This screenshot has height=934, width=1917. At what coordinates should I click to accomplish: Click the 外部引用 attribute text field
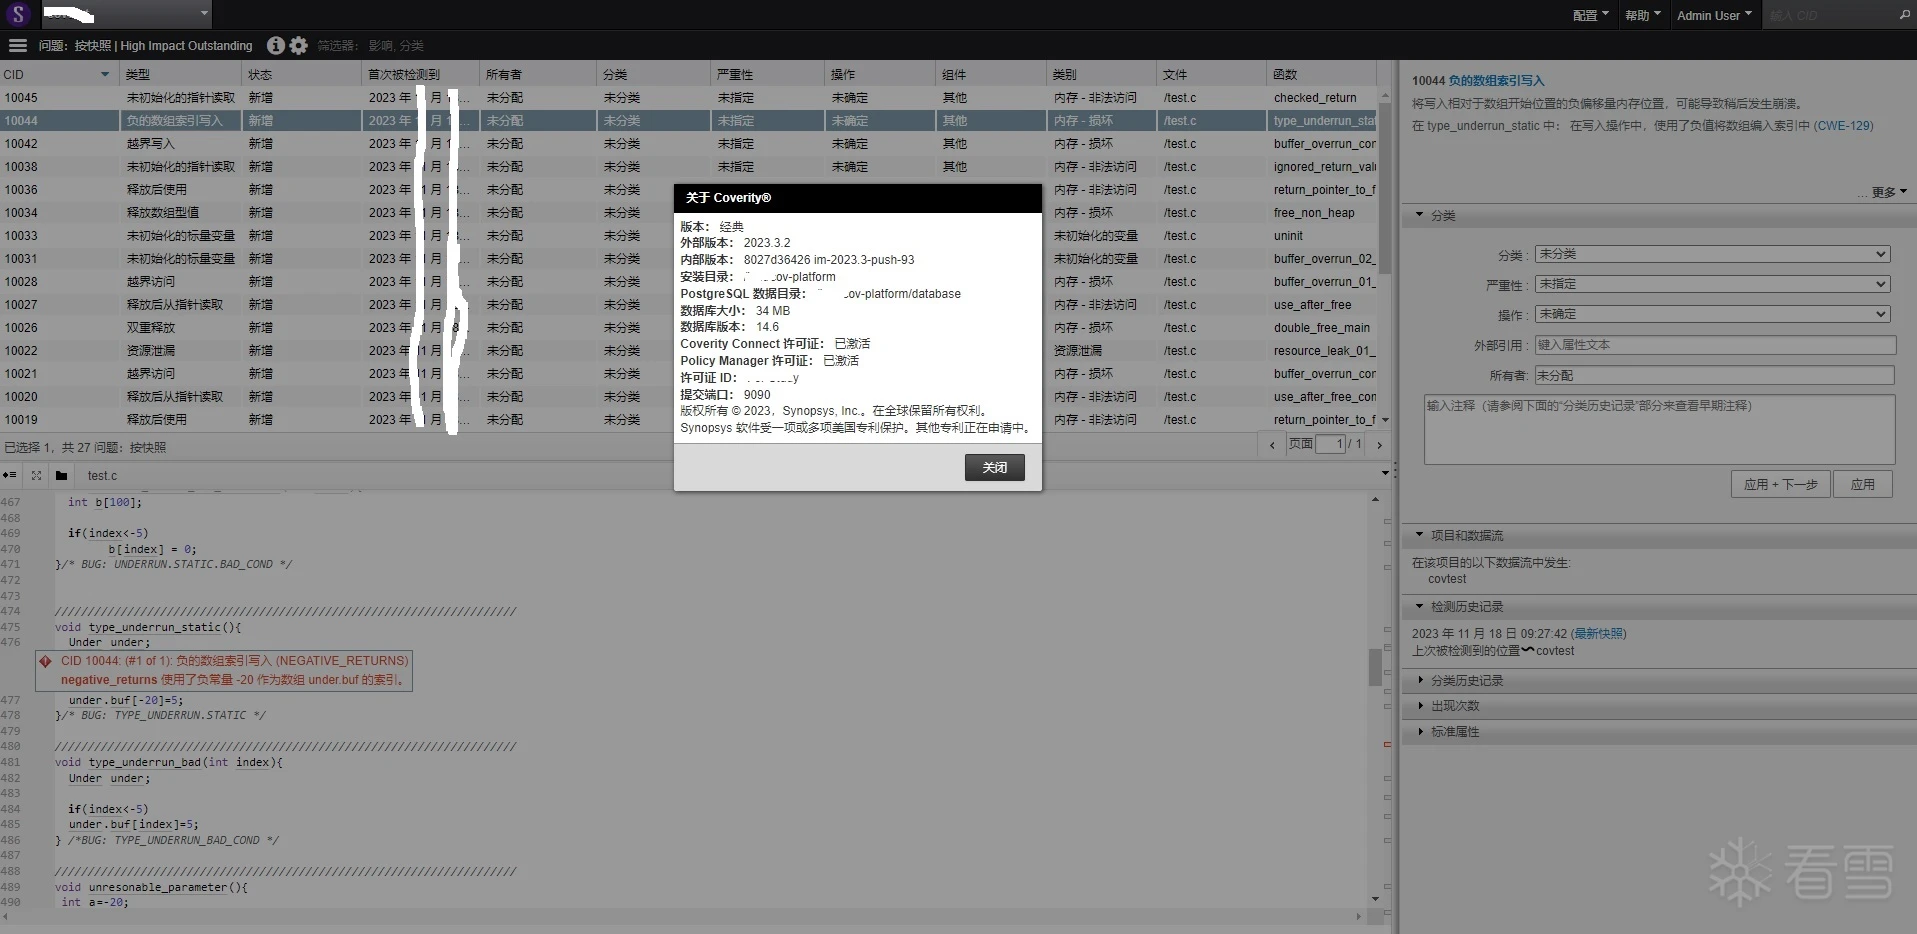[1715, 345]
